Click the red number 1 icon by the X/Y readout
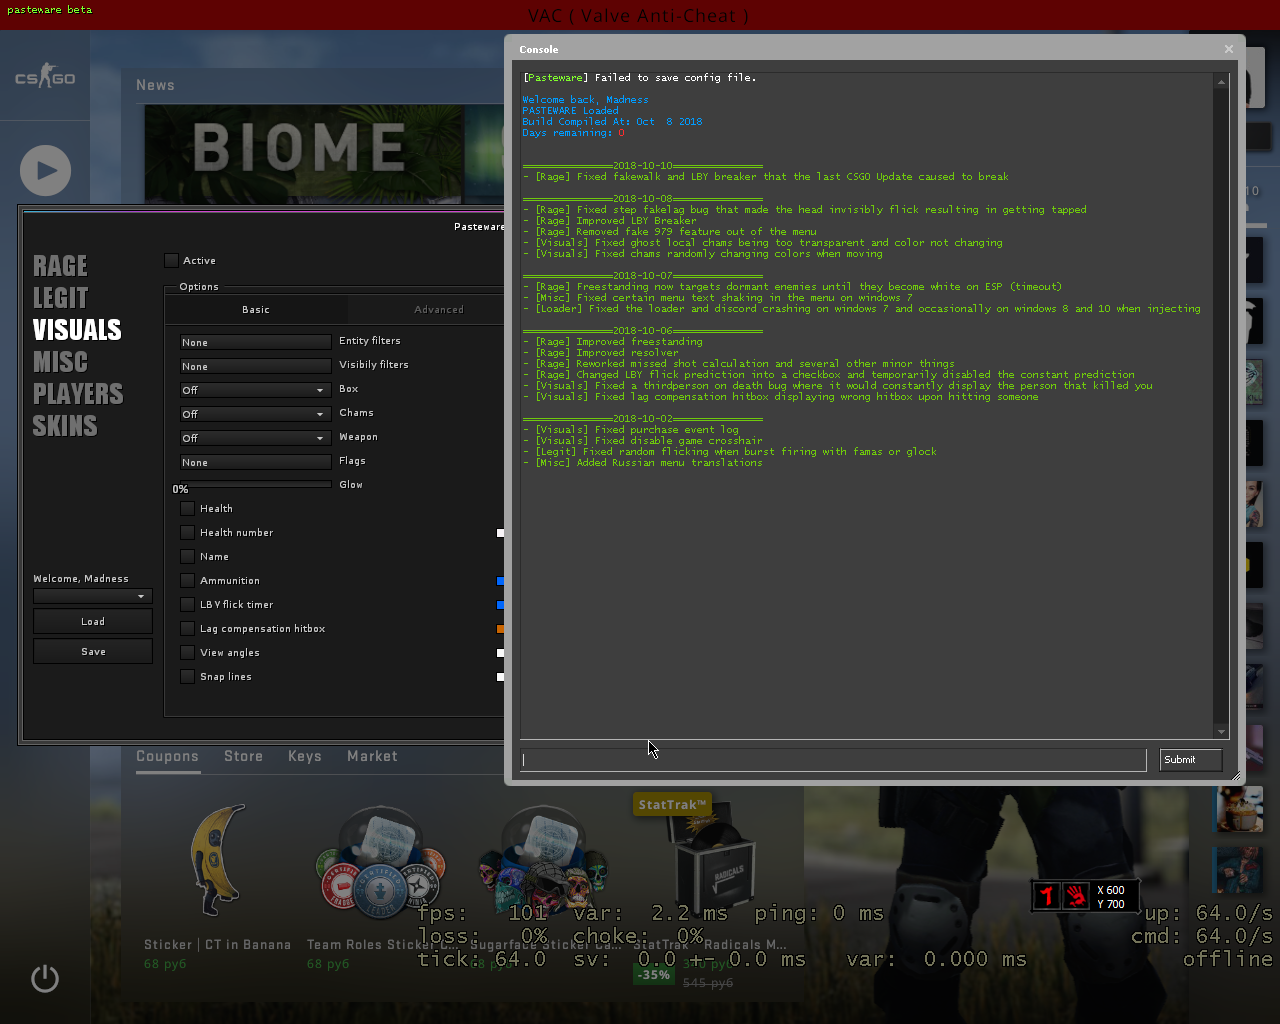 1047,896
